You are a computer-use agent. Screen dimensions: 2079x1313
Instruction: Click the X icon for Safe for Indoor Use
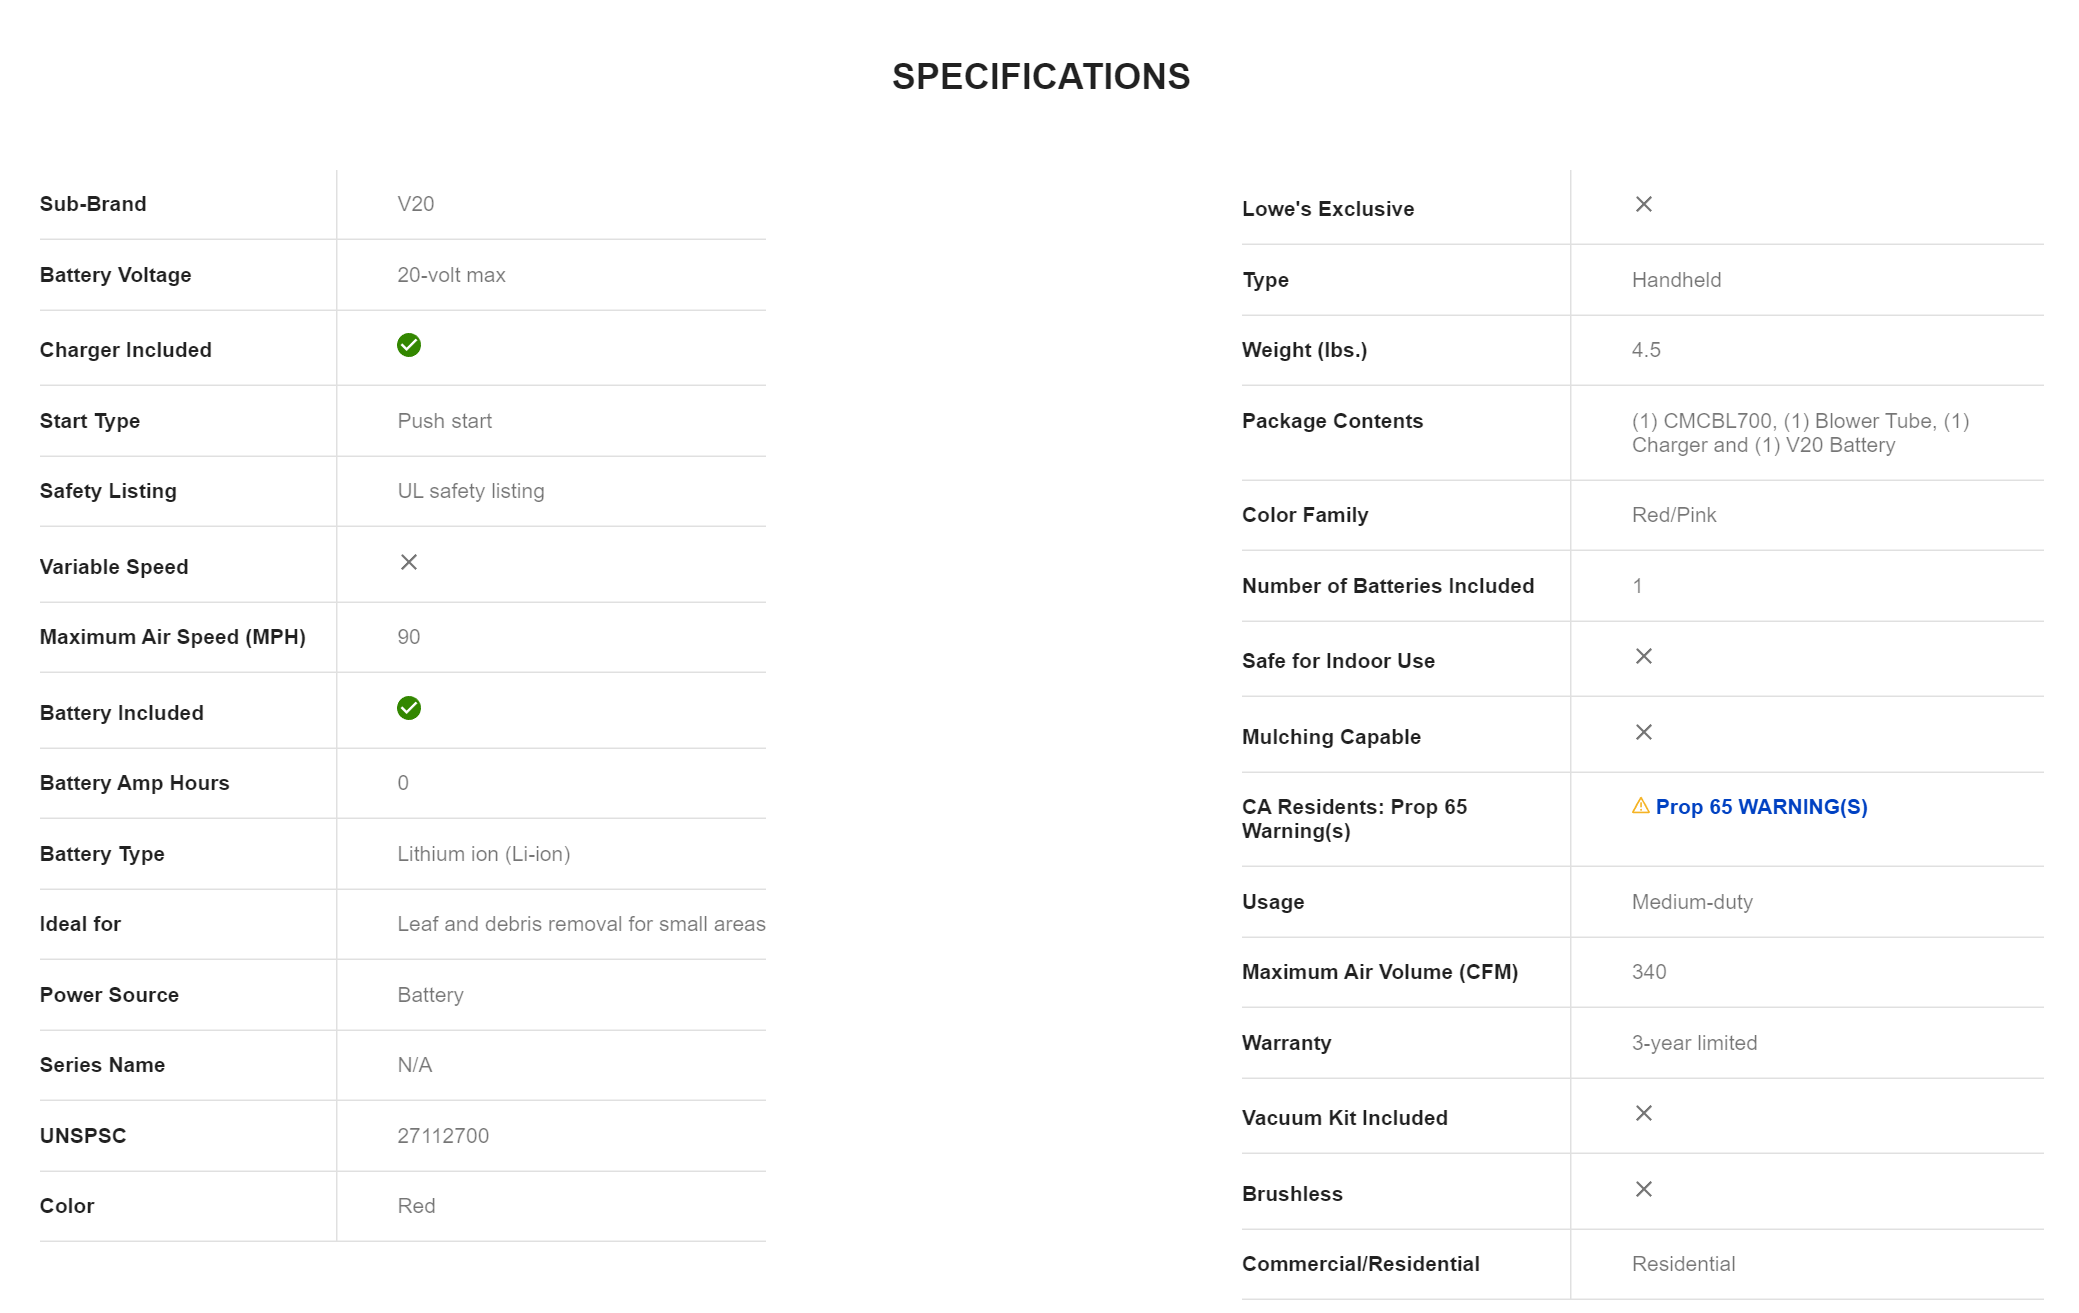coord(1643,656)
